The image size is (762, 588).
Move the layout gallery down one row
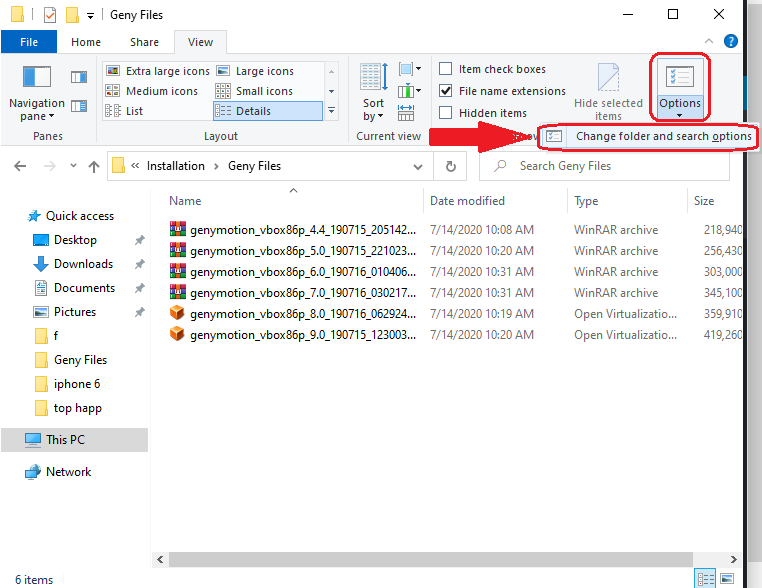point(331,91)
